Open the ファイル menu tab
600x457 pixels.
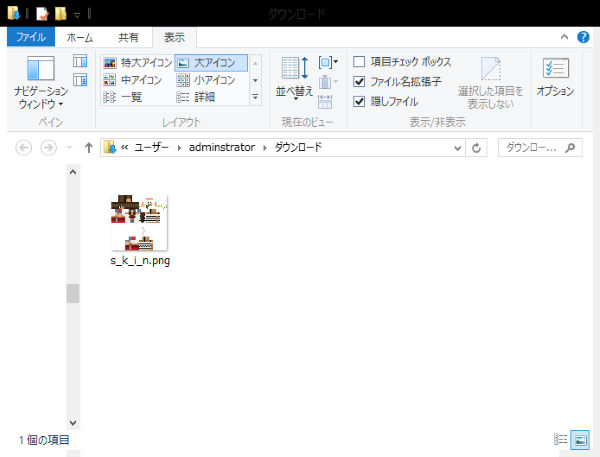[30, 37]
